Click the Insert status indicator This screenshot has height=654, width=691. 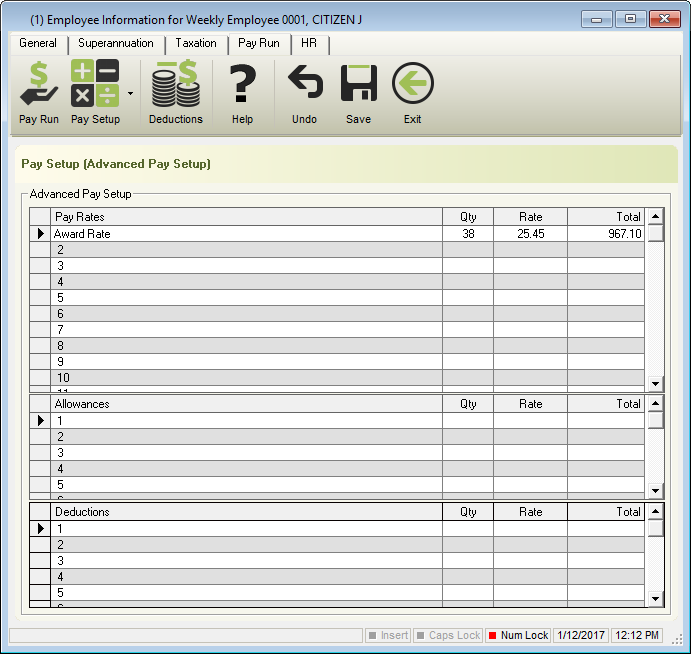click(388, 635)
